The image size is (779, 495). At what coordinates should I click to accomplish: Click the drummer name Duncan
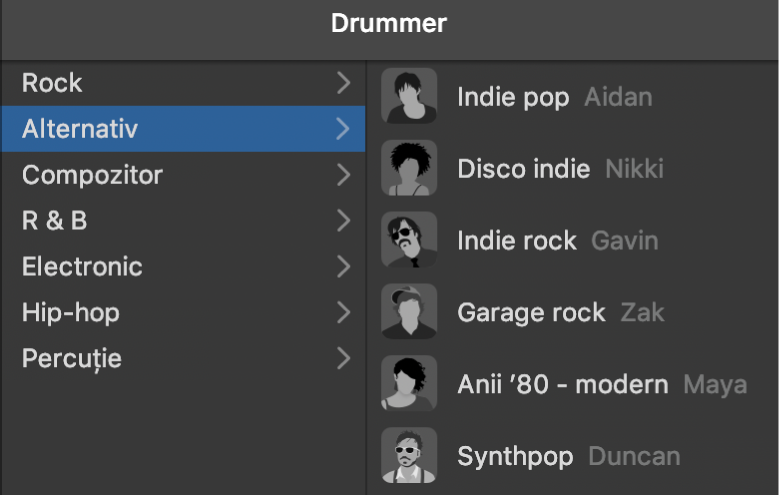tap(634, 456)
